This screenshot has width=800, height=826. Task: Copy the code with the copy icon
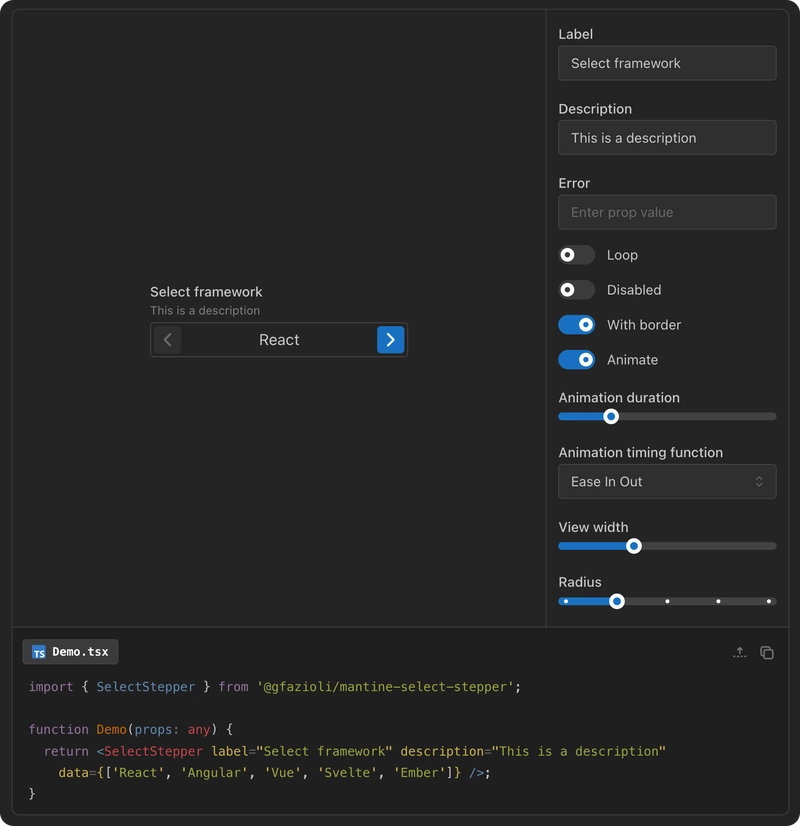click(x=767, y=653)
